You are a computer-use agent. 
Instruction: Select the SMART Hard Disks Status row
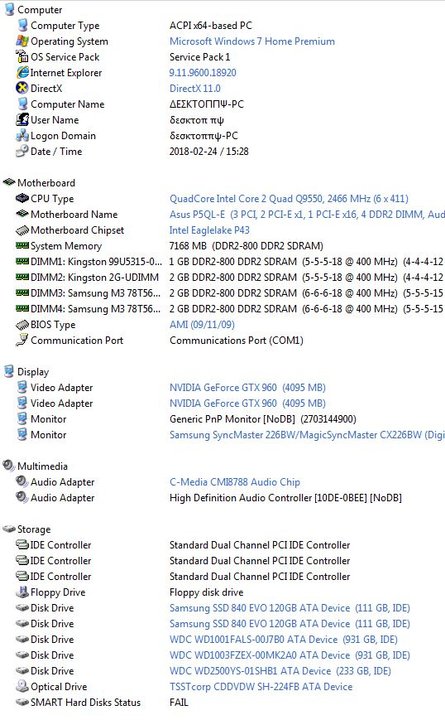coord(222,703)
